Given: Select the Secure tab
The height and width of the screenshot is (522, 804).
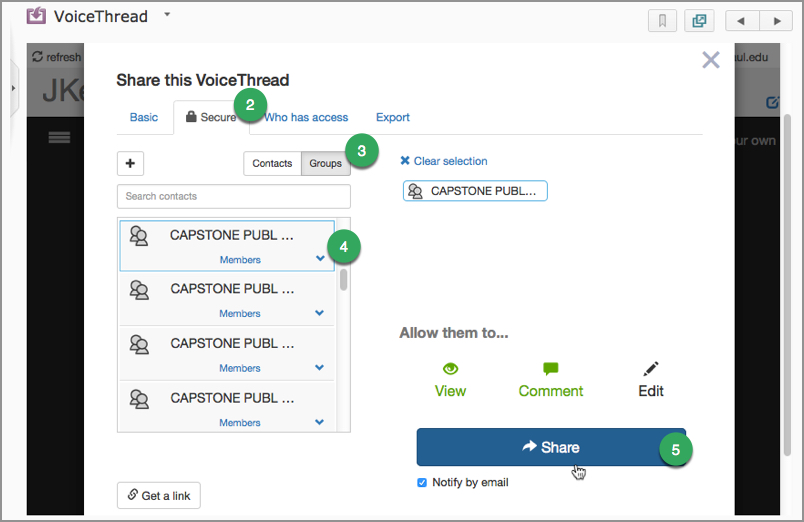Looking at the screenshot, I should [x=211, y=117].
